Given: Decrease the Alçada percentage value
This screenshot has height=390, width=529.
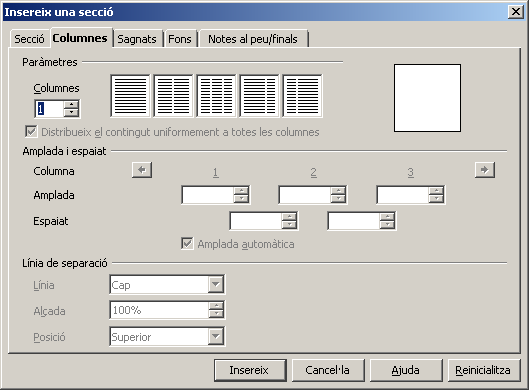Looking at the screenshot, I should coord(216,314).
